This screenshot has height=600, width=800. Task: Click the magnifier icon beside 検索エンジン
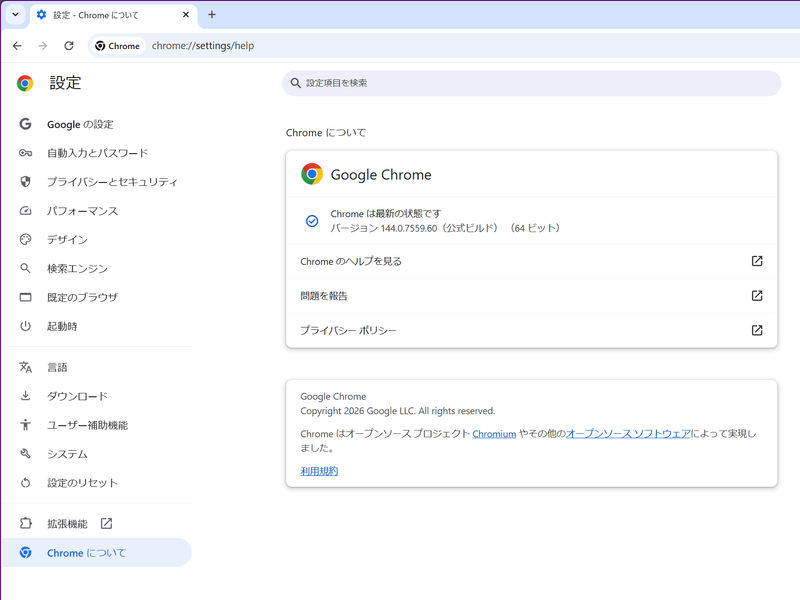tap(24, 268)
